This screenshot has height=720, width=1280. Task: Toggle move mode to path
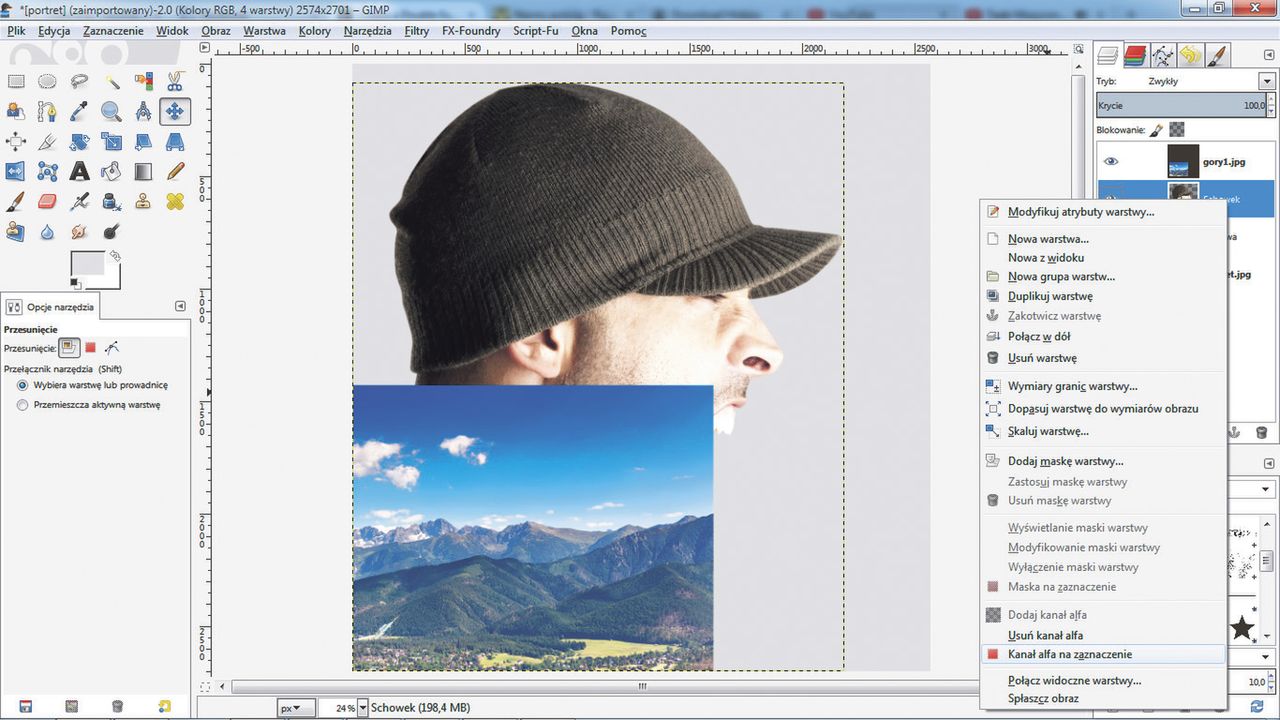pyautogui.click(x=112, y=348)
